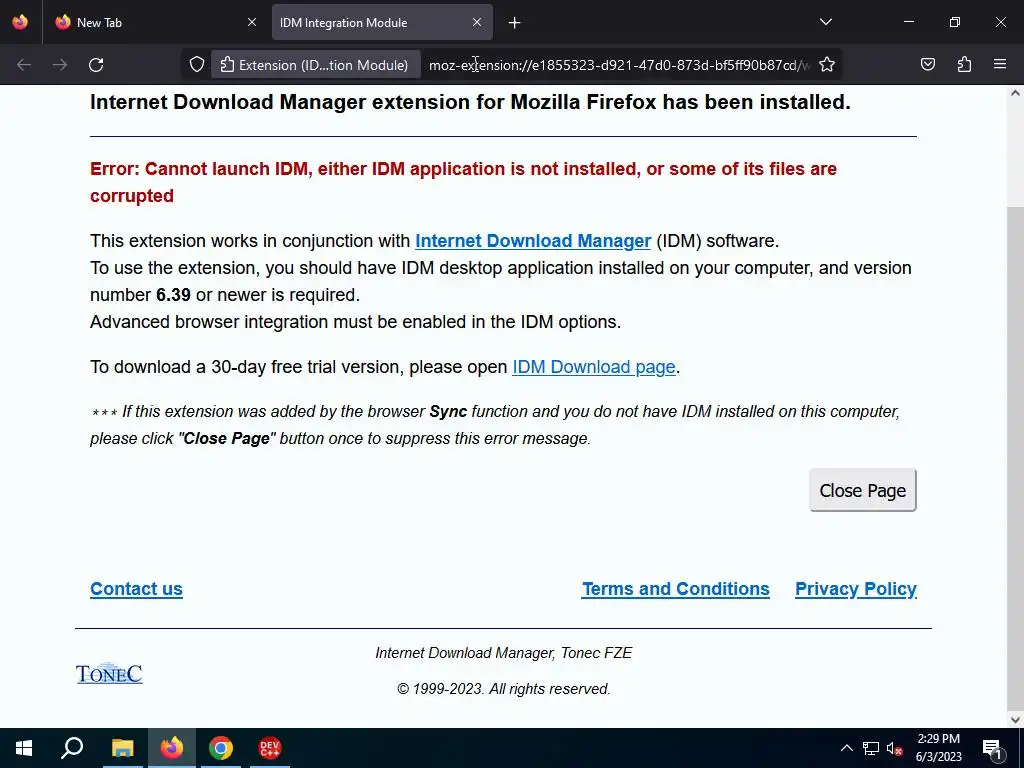This screenshot has height=768, width=1024.
Task: Launch Google Chrome from taskbar
Action: 221,748
